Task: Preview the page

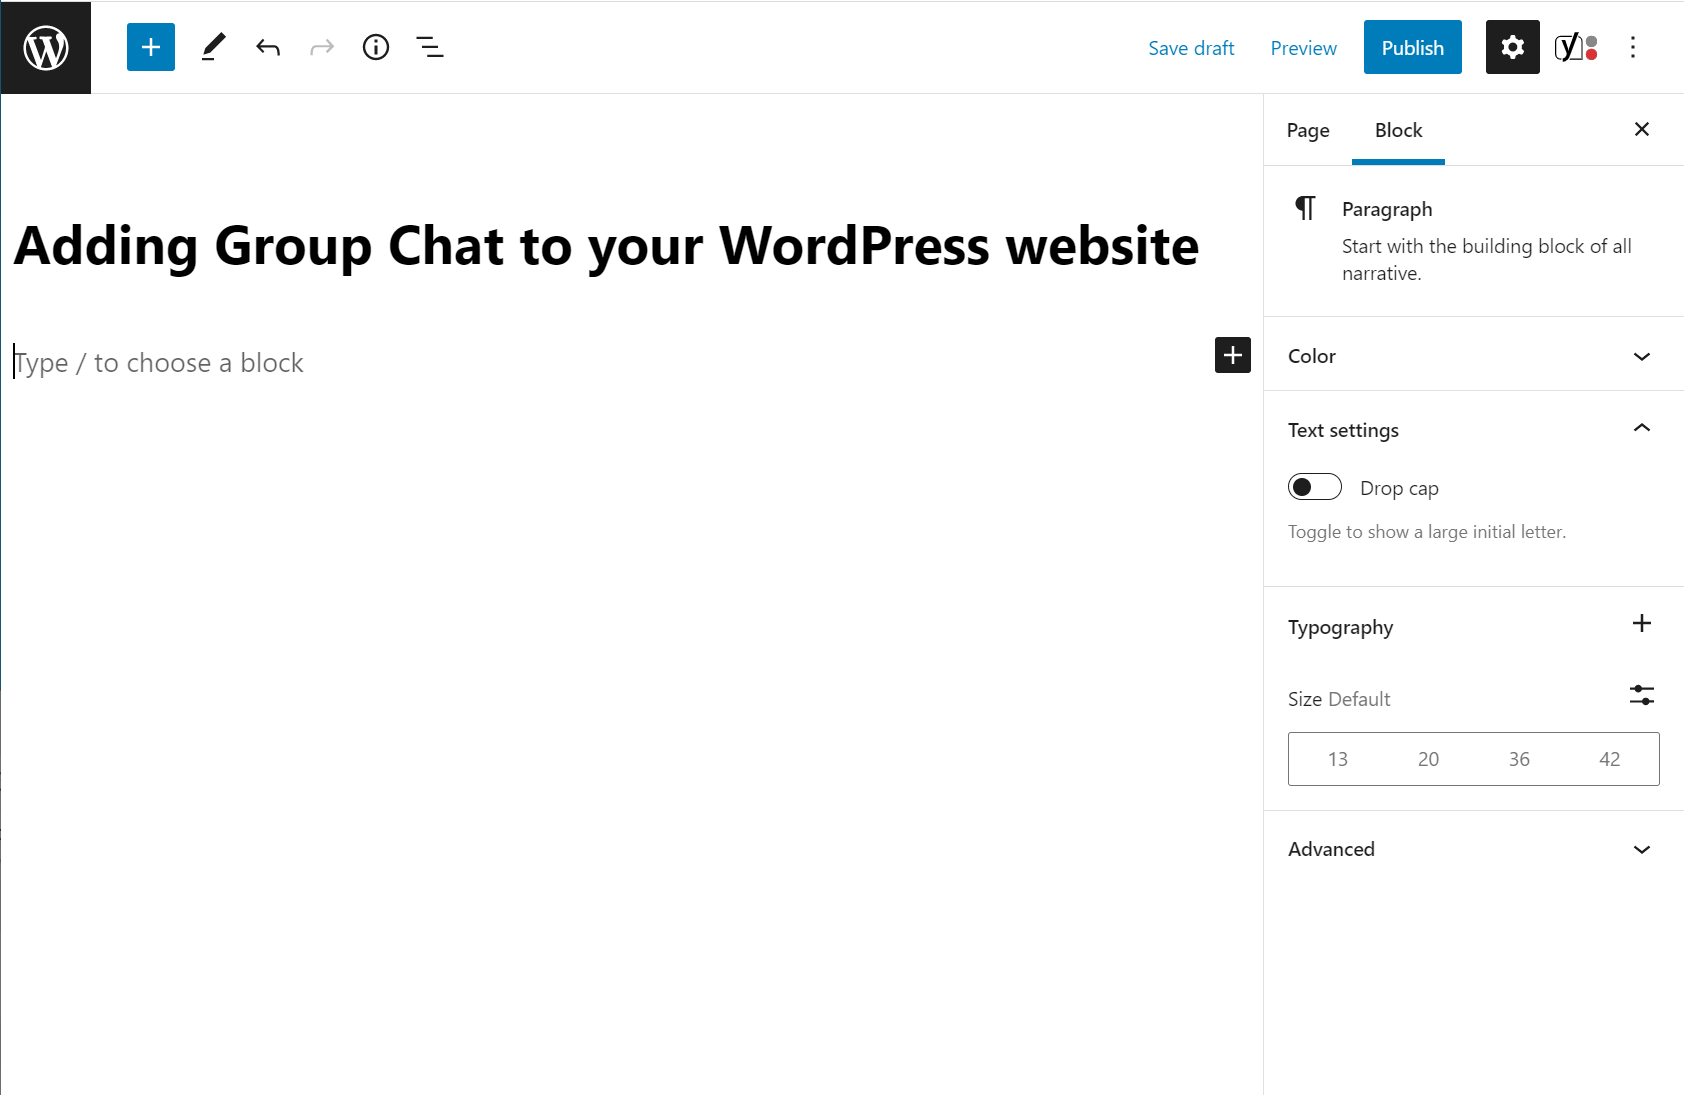Action: (1303, 48)
